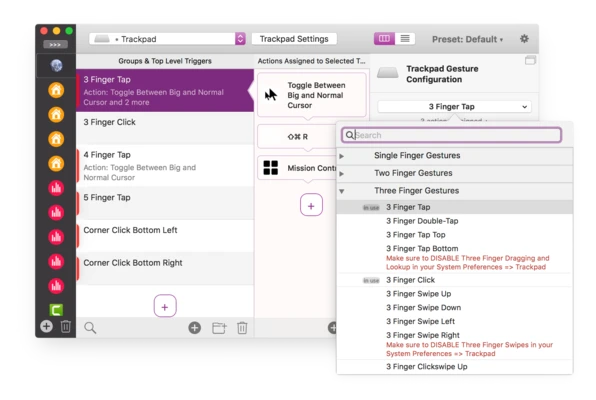Expand the Single Finger Gestures group

tap(341, 156)
